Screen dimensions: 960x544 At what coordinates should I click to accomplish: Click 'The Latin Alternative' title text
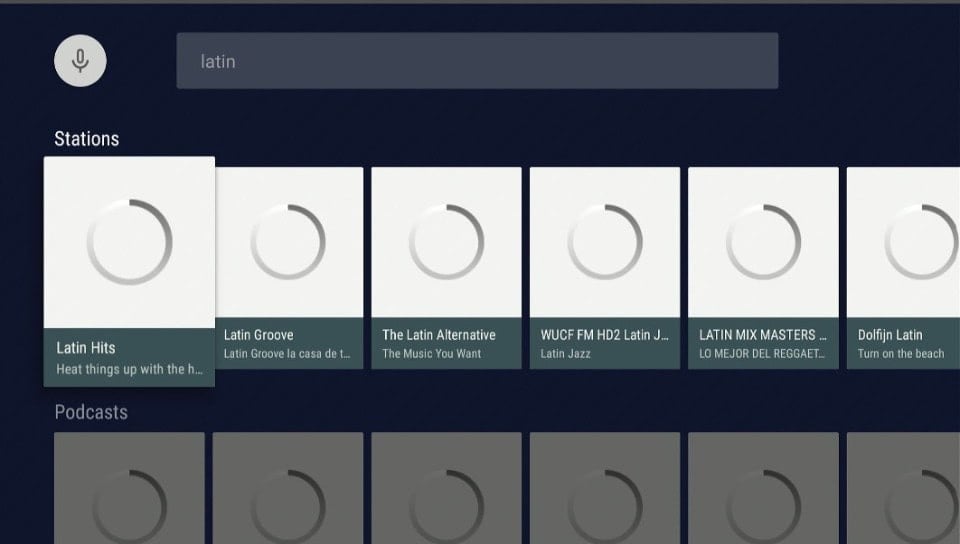[439, 335]
